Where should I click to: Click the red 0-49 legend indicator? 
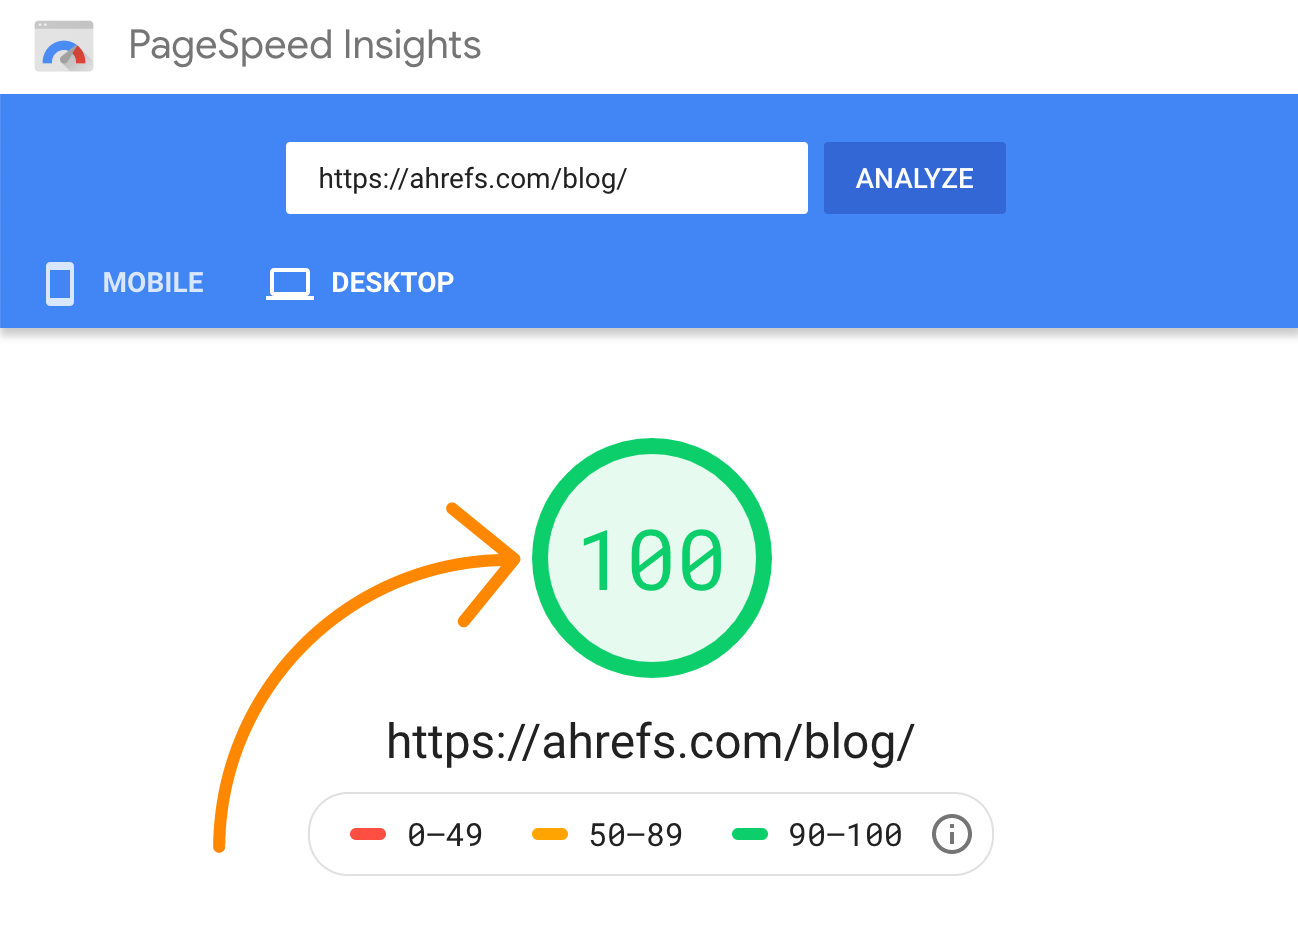coord(369,833)
